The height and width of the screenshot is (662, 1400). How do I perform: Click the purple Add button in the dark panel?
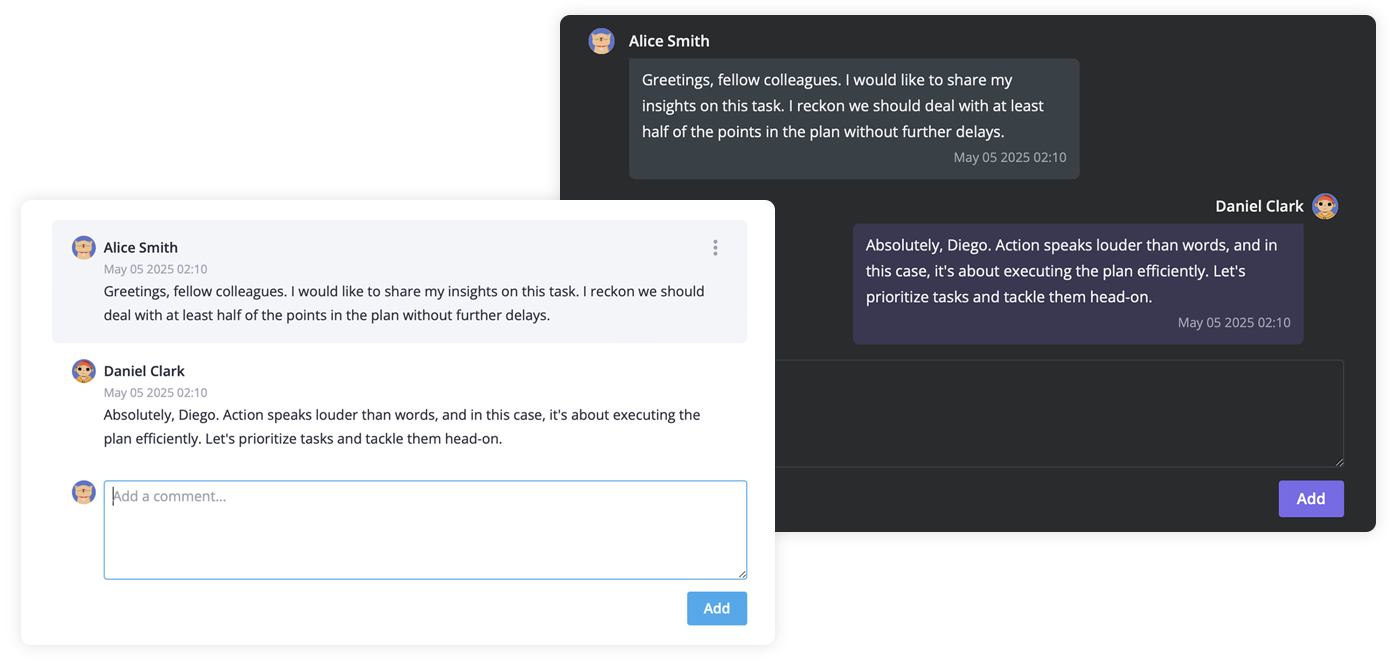1311,499
